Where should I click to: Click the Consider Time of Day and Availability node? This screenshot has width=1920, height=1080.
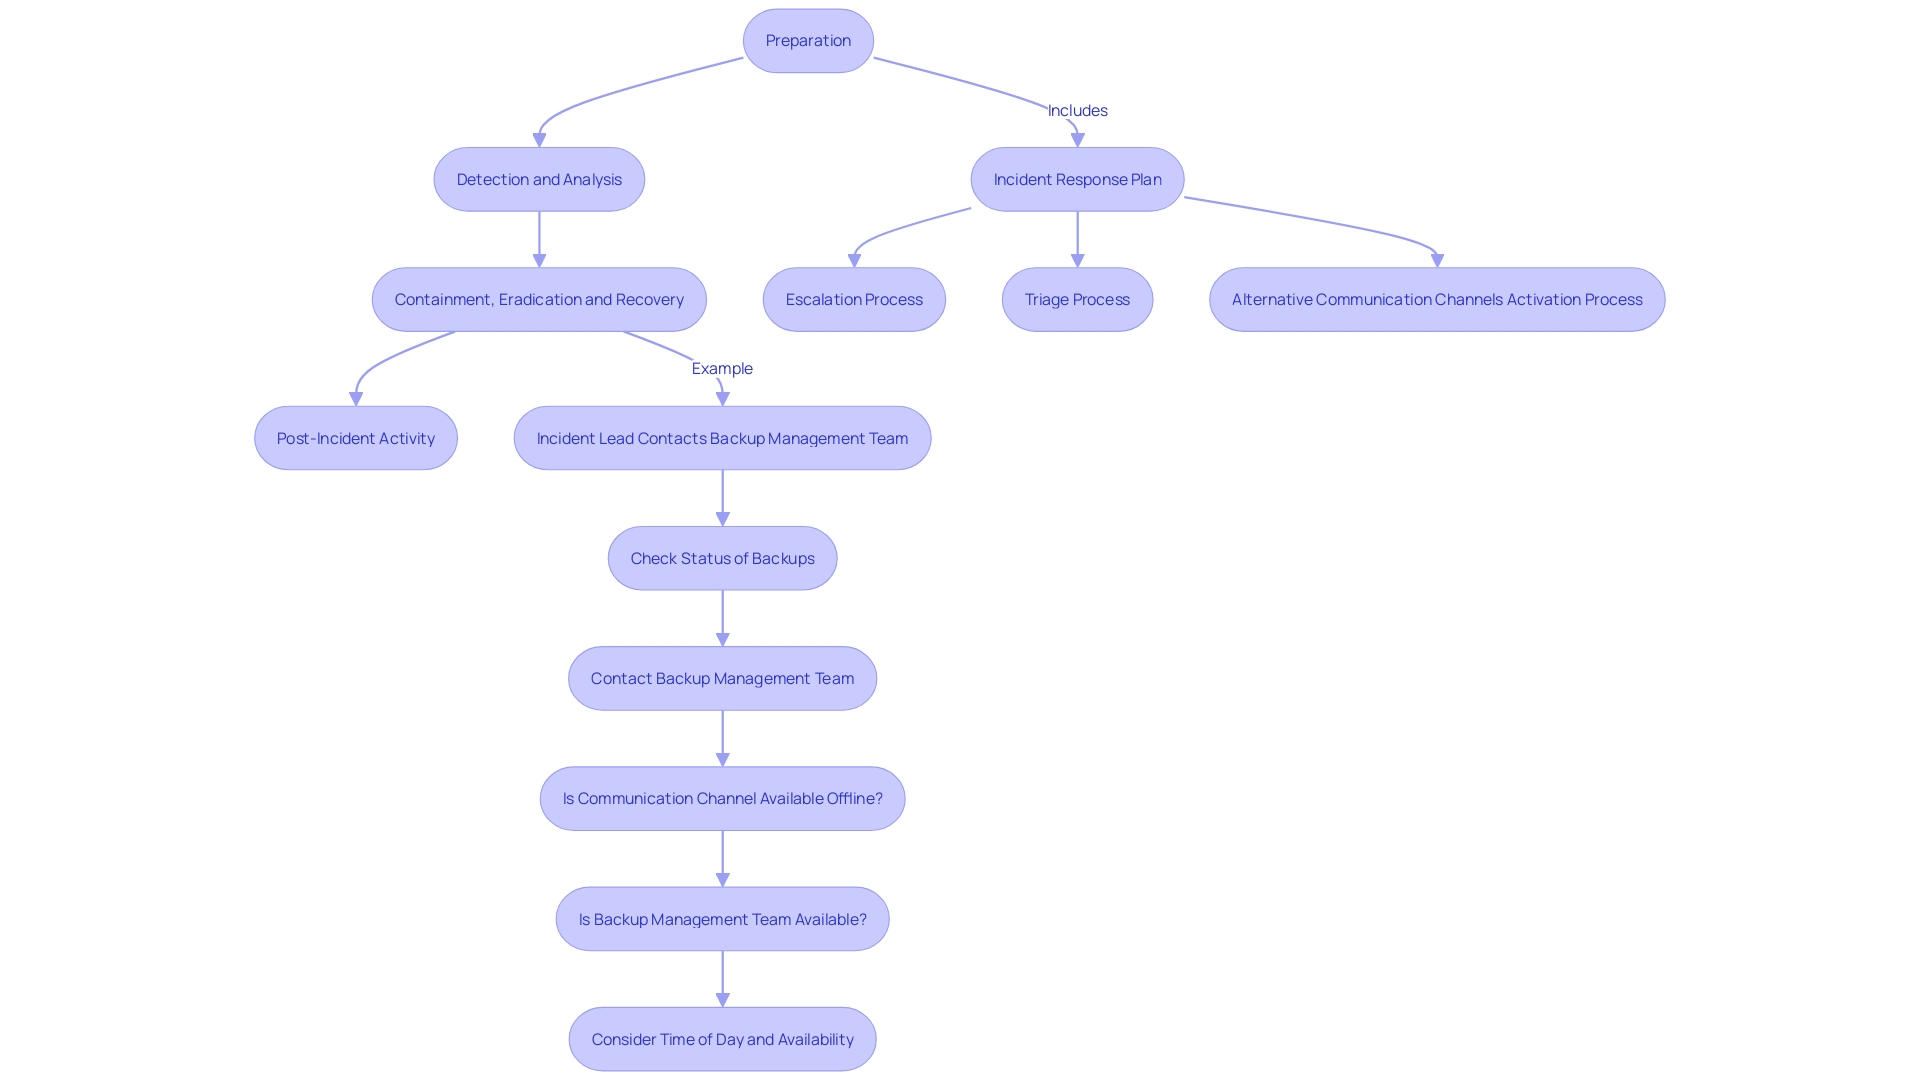click(x=723, y=1038)
